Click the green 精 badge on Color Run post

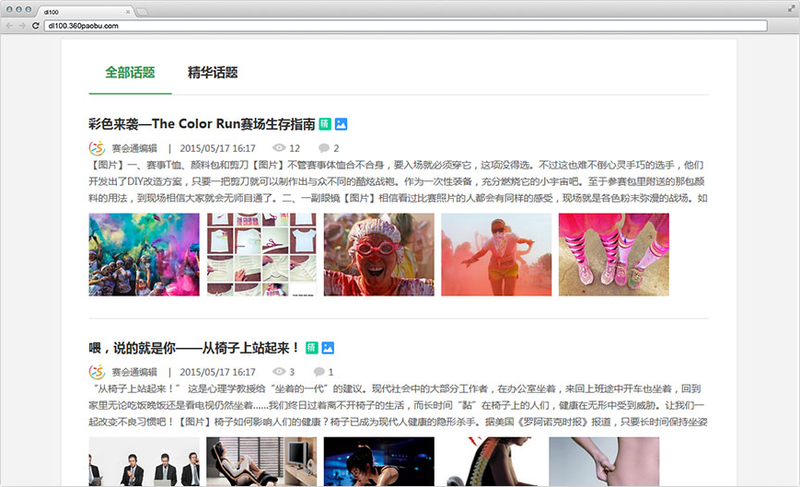325,124
